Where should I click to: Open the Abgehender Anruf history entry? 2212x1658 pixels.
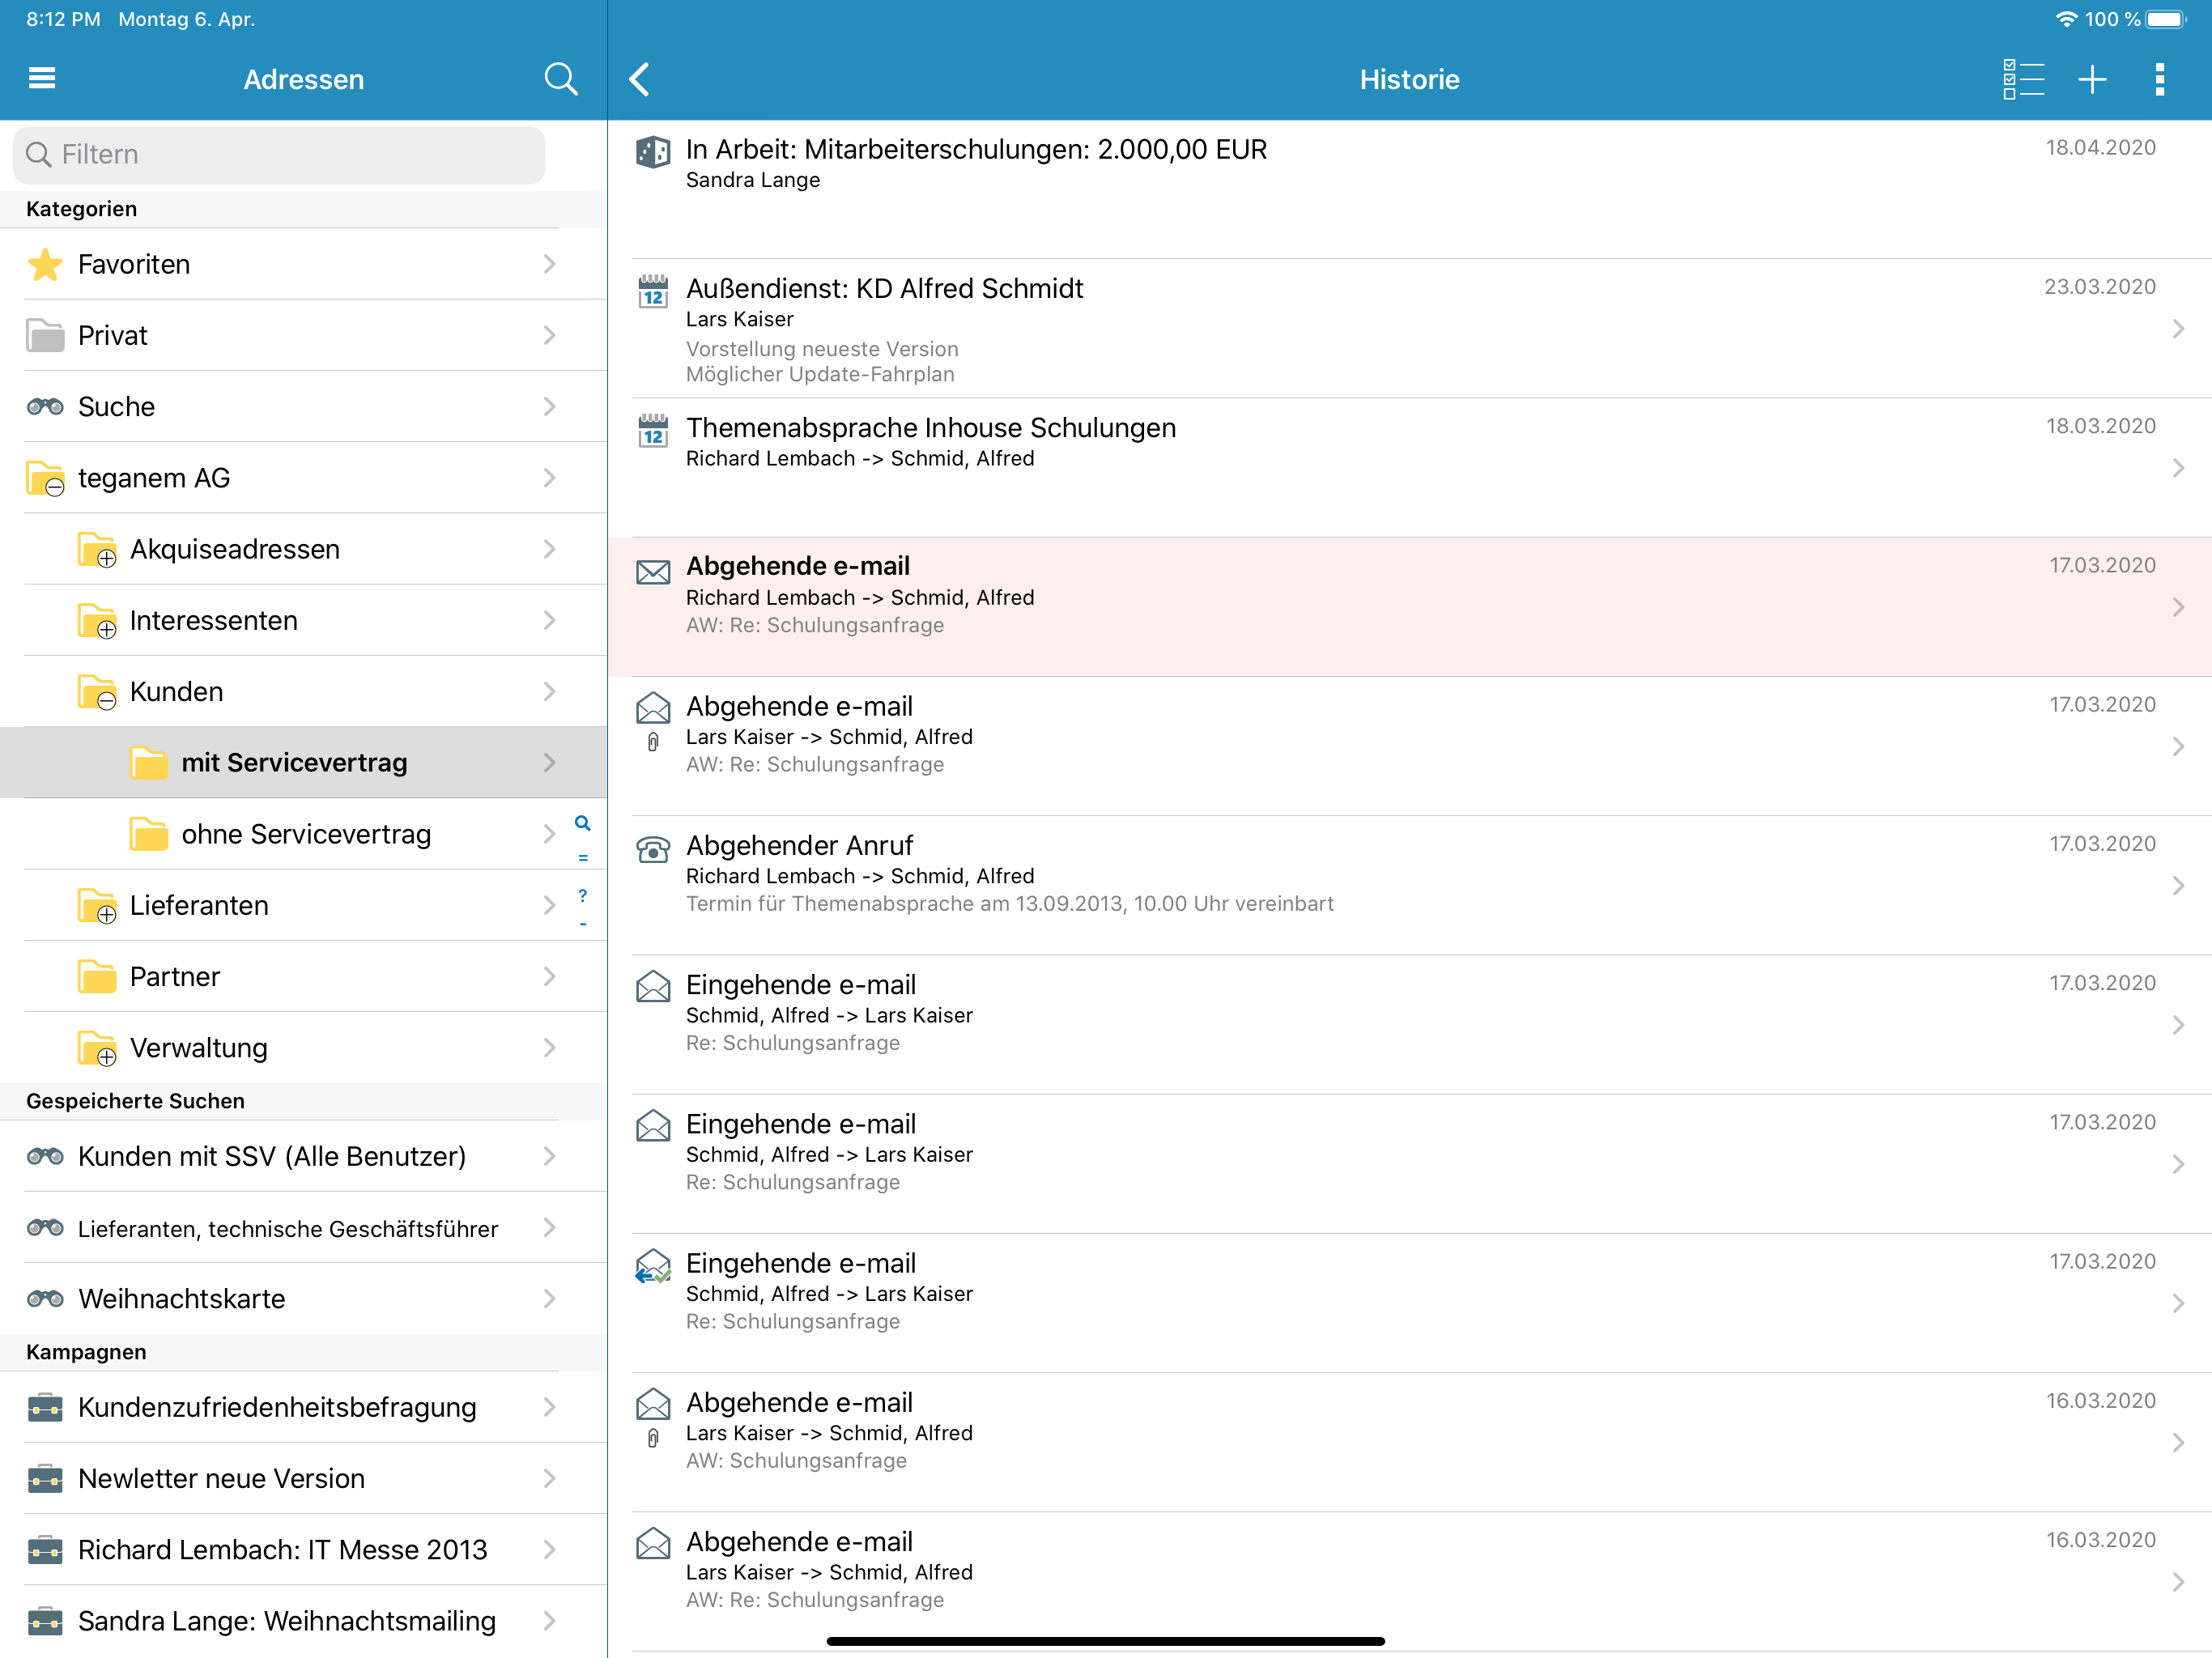pyautogui.click(x=1410, y=886)
